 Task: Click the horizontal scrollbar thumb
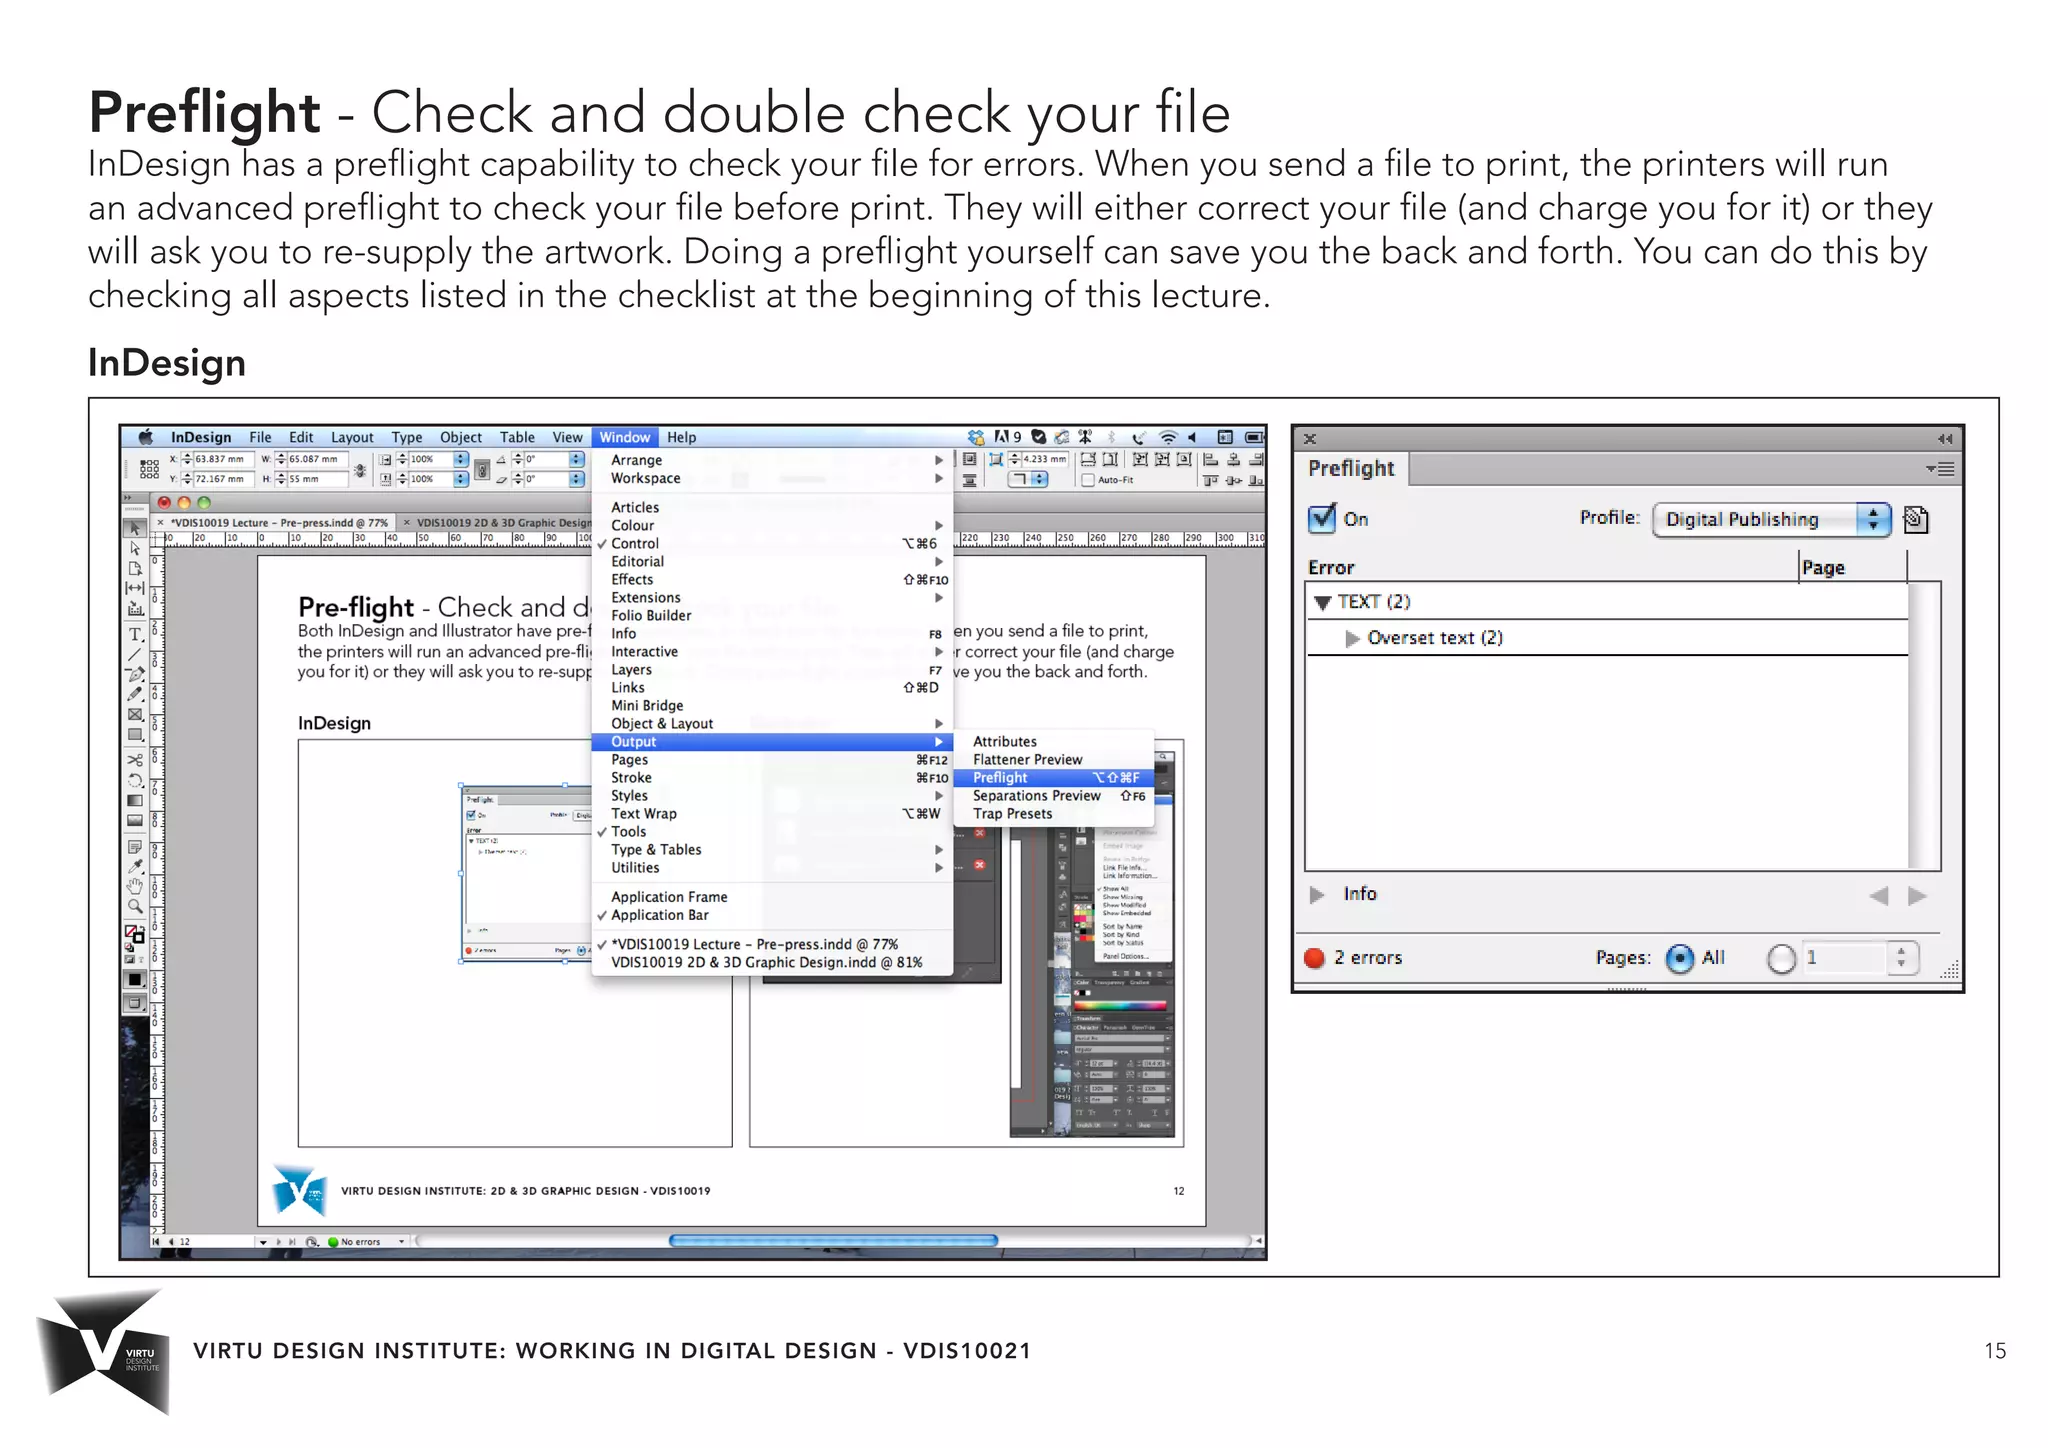tap(833, 1241)
